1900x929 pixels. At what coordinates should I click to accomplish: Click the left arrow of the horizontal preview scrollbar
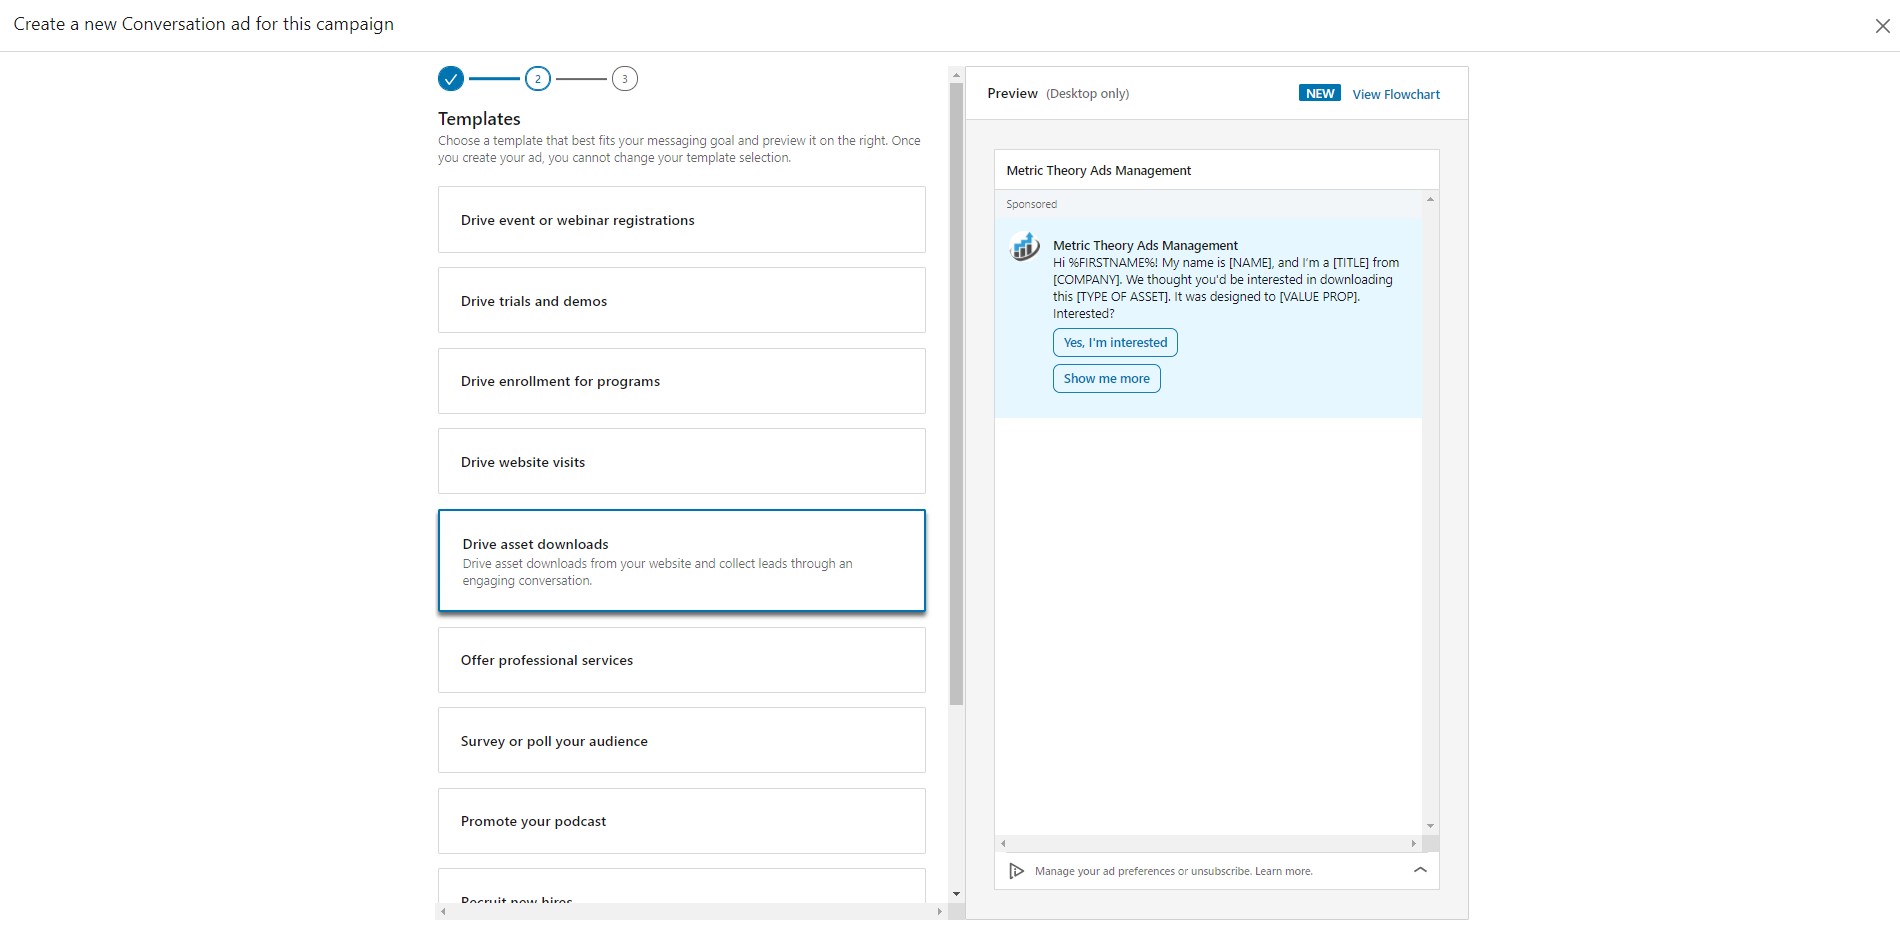coord(1003,844)
